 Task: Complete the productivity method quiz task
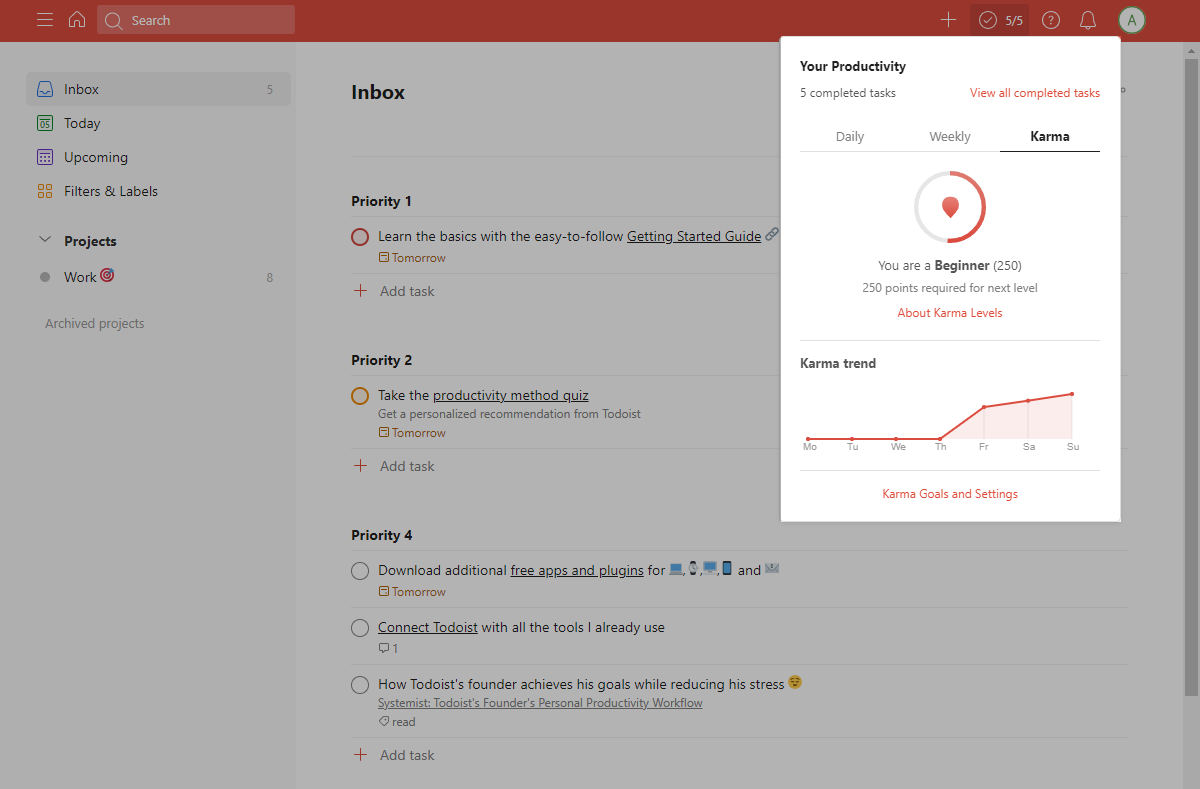tap(360, 396)
